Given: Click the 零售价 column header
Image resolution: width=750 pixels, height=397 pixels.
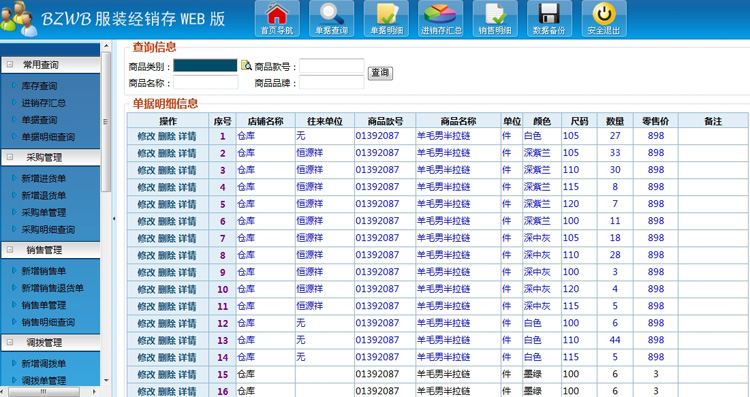Looking at the screenshot, I should click(x=656, y=121).
